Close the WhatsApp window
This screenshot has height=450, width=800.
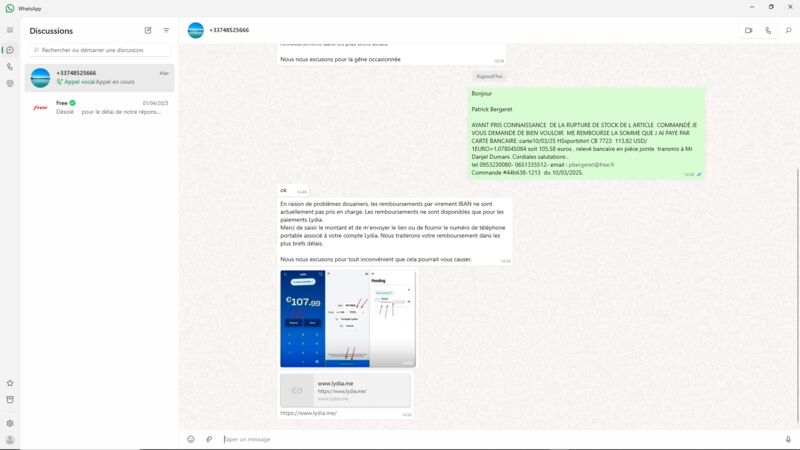[790, 7]
